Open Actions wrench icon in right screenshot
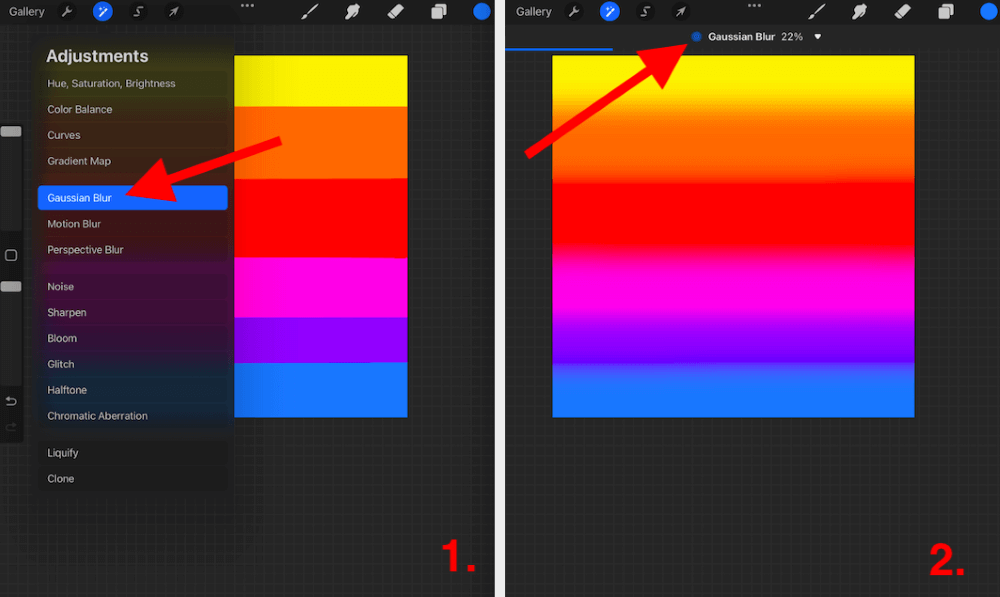 click(x=574, y=11)
